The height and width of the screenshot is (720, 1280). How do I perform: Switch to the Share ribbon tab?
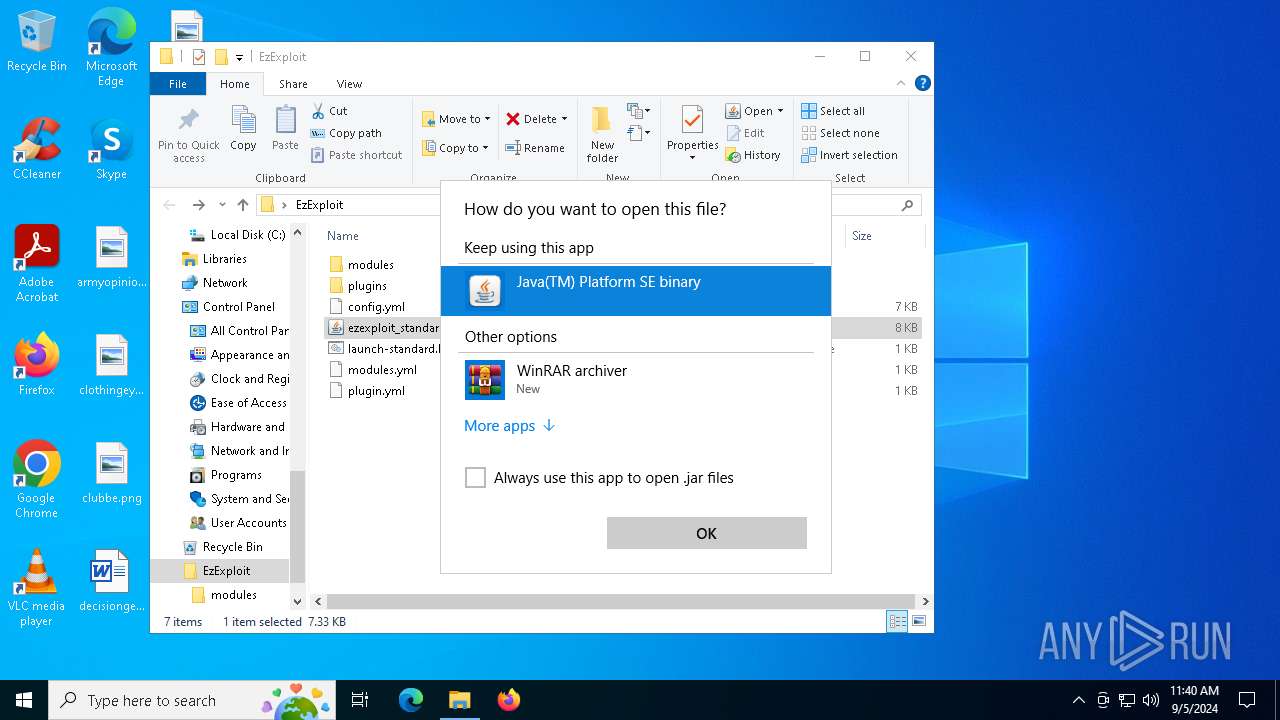click(x=293, y=84)
